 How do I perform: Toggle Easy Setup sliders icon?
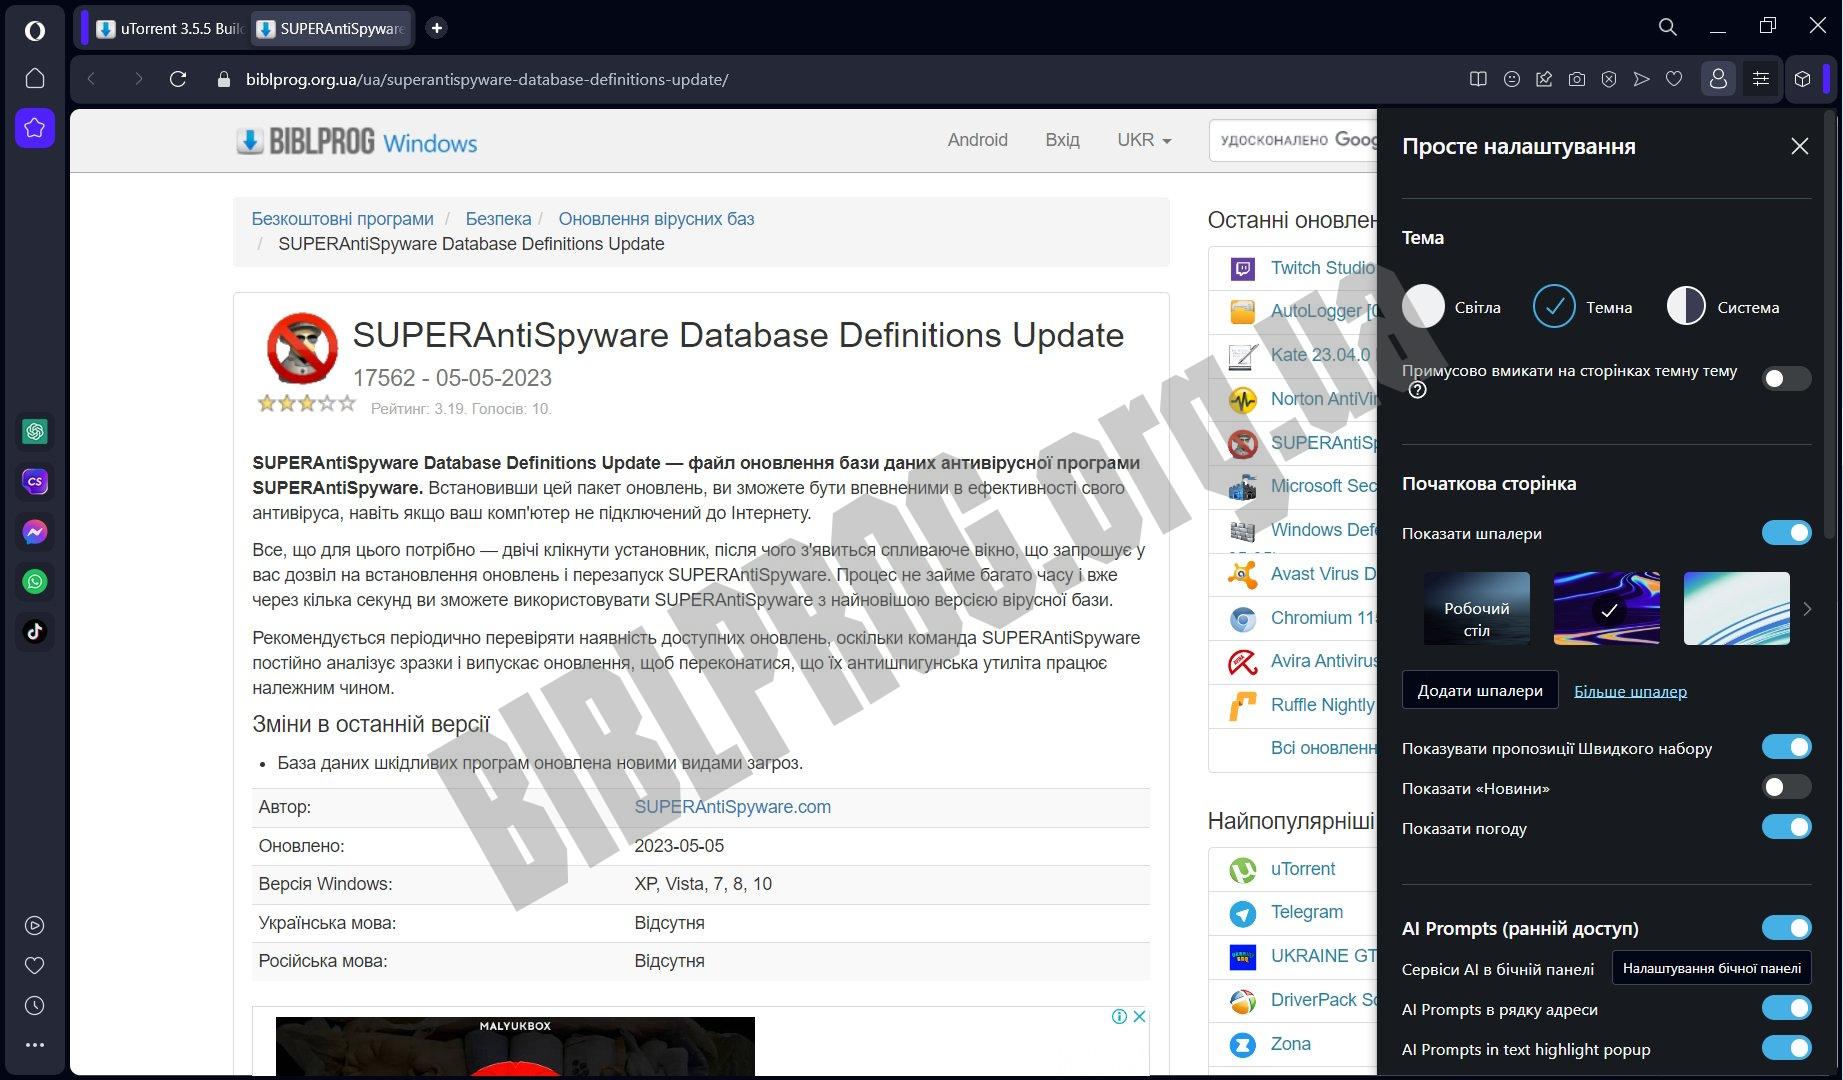[1761, 79]
